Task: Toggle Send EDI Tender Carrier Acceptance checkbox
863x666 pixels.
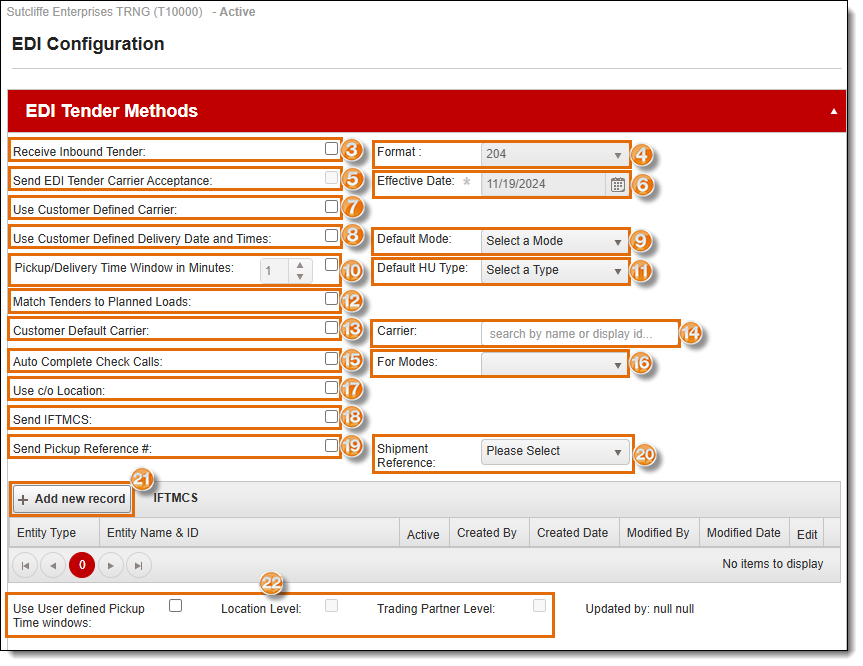Action: [x=331, y=177]
